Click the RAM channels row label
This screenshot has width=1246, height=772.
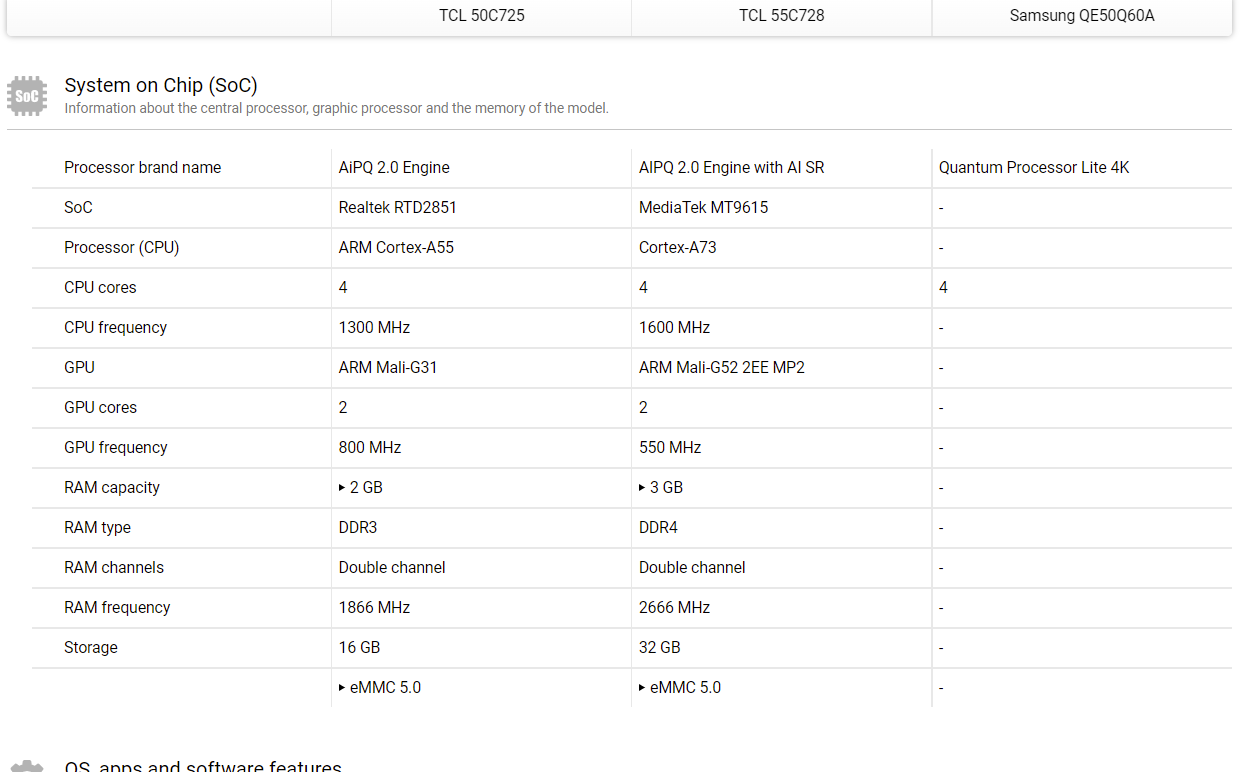point(114,568)
